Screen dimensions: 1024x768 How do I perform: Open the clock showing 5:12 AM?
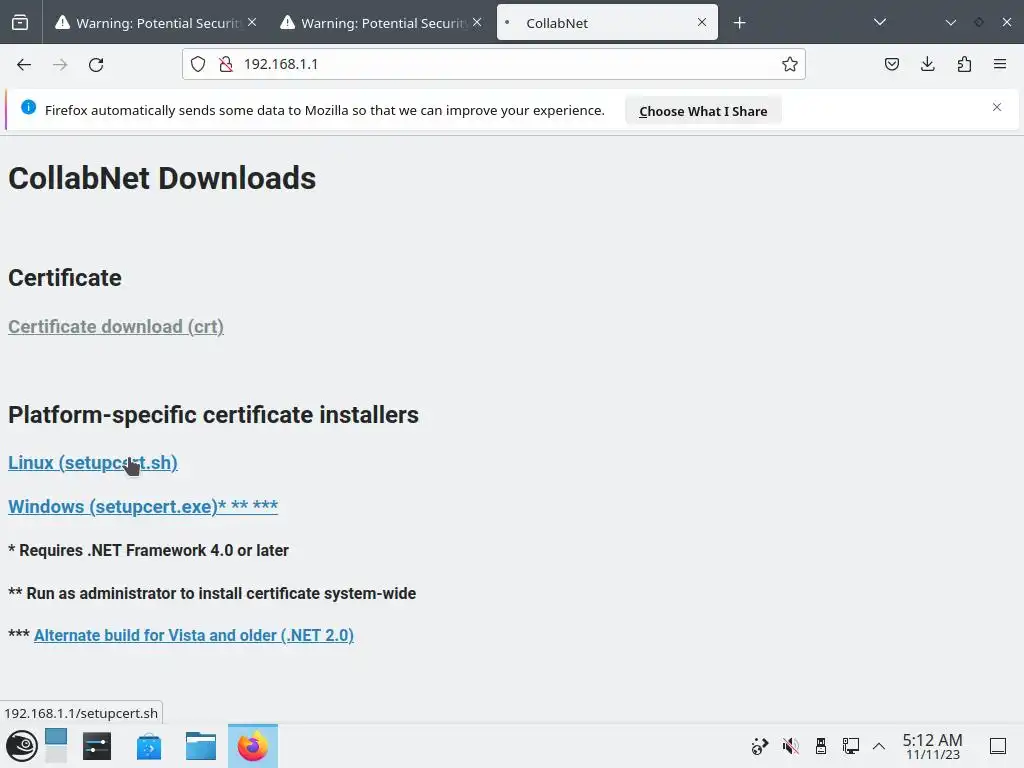point(933,746)
